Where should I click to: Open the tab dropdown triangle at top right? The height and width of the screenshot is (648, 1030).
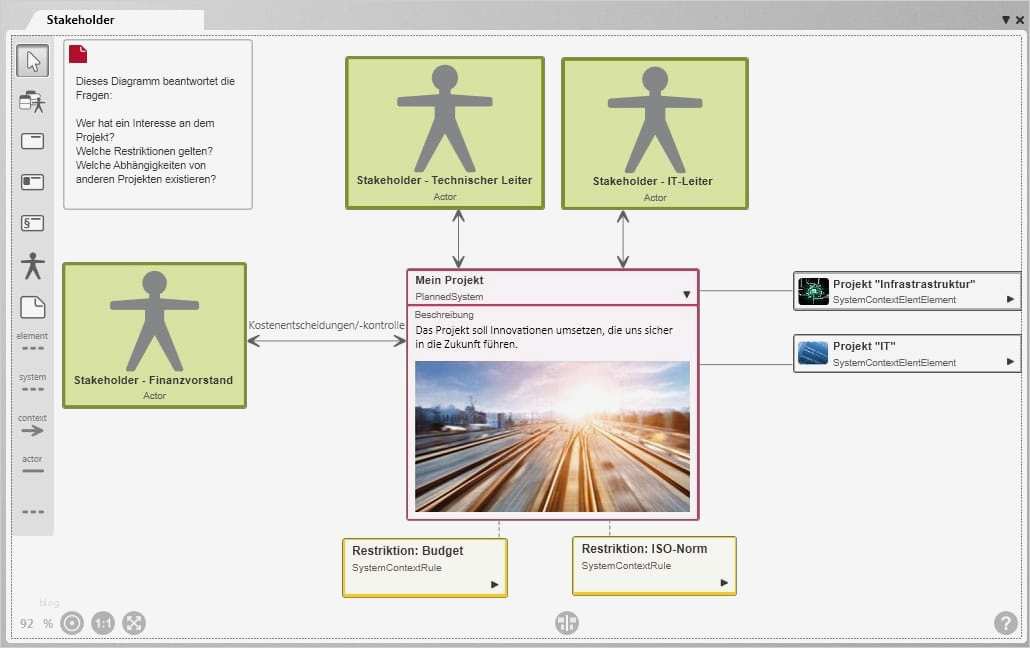[1006, 20]
